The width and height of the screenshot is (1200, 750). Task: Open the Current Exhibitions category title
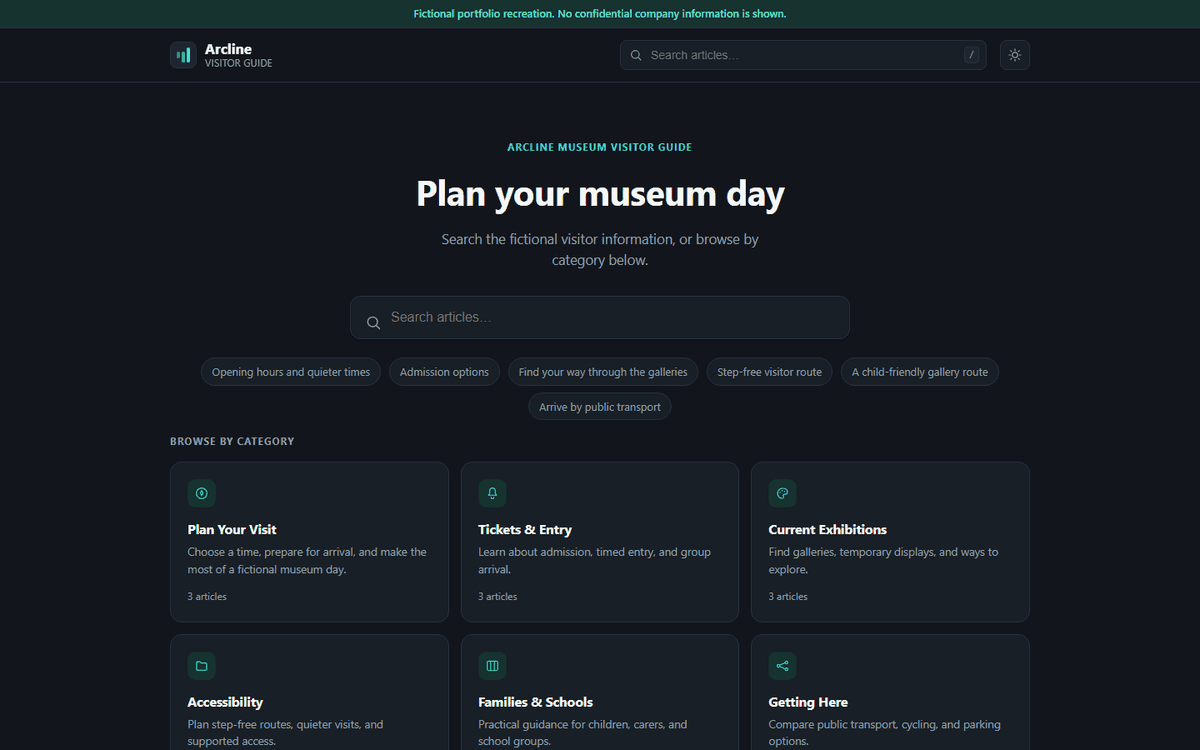pyautogui.click(x=828, y=530)
